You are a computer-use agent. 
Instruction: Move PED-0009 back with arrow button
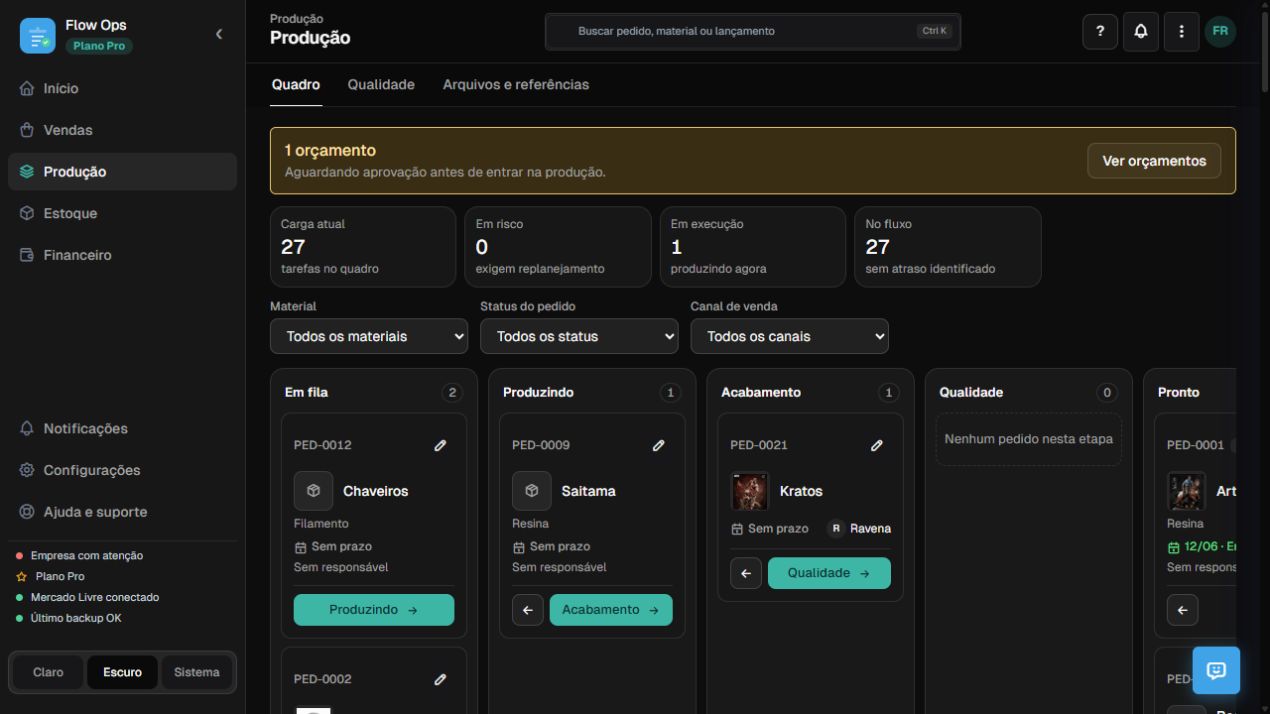[528, 610]
